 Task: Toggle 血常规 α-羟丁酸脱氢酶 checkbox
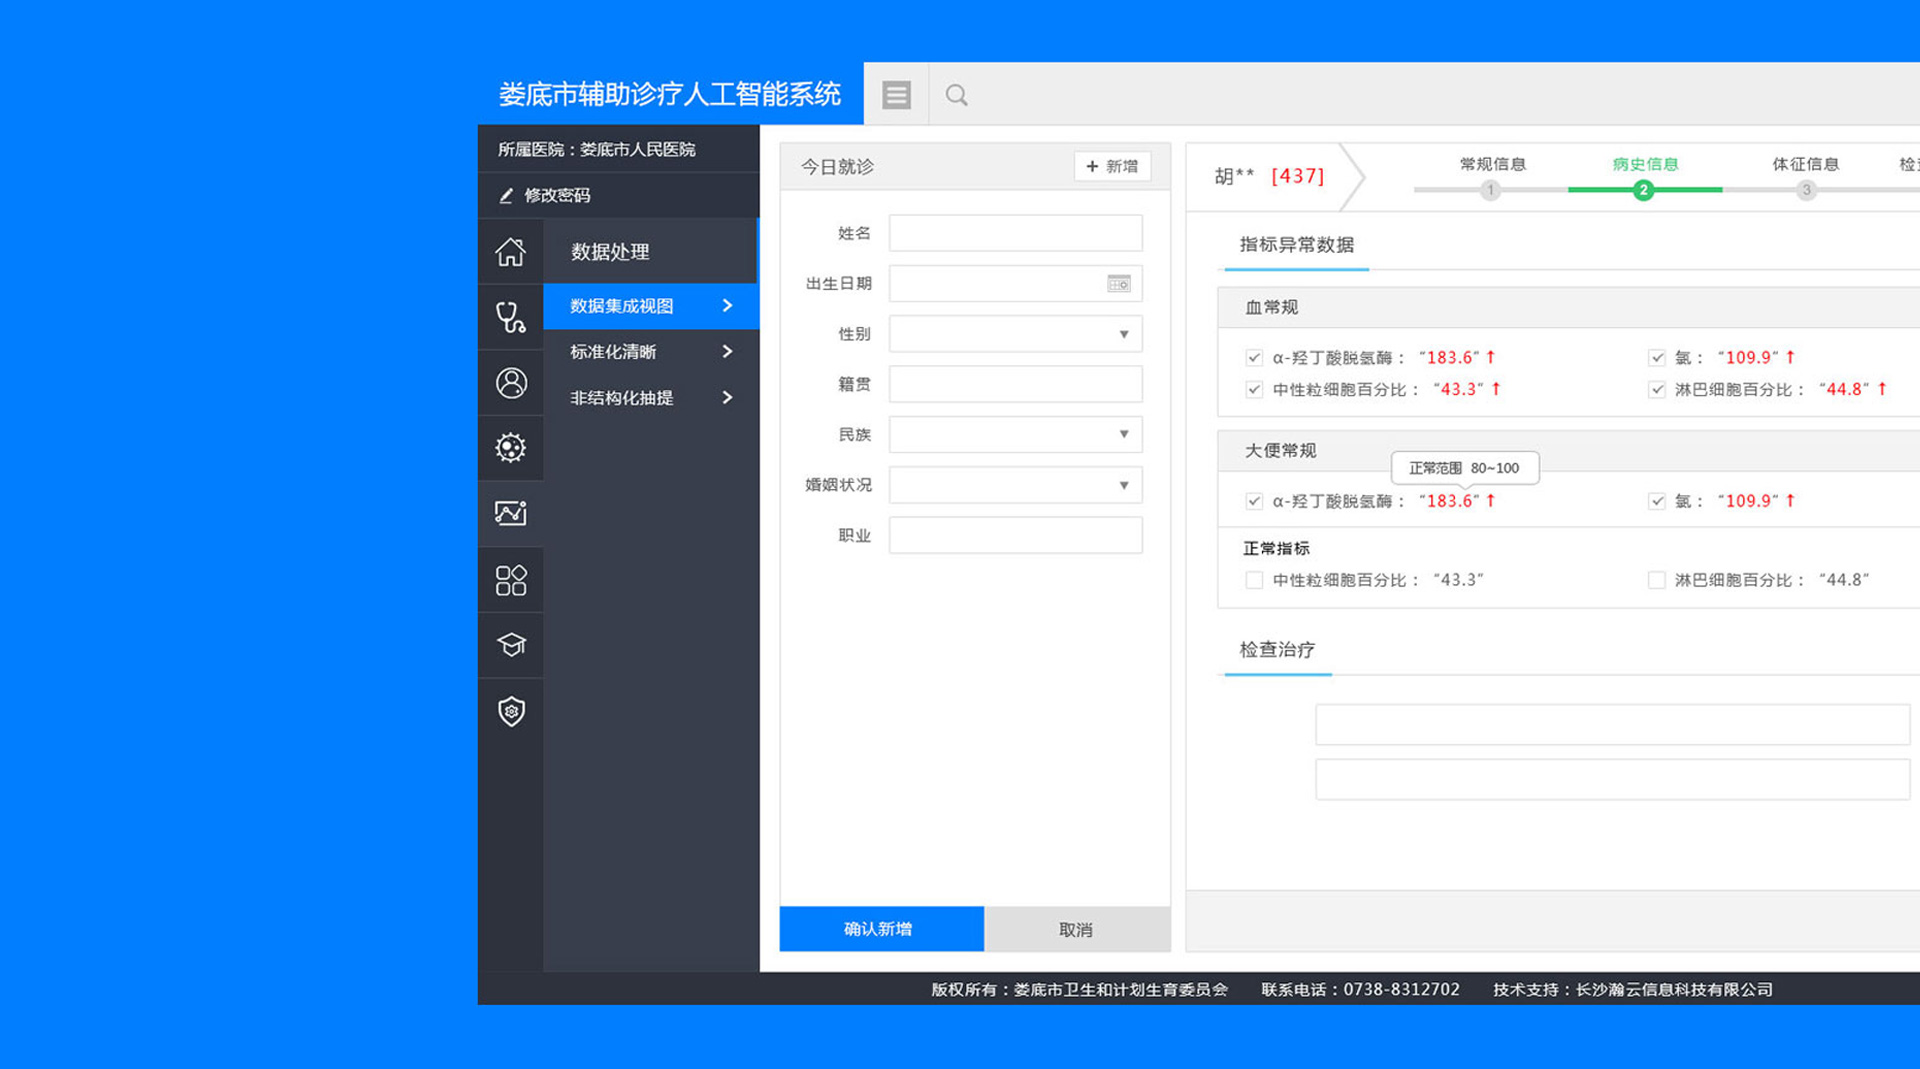point(1254,357)
